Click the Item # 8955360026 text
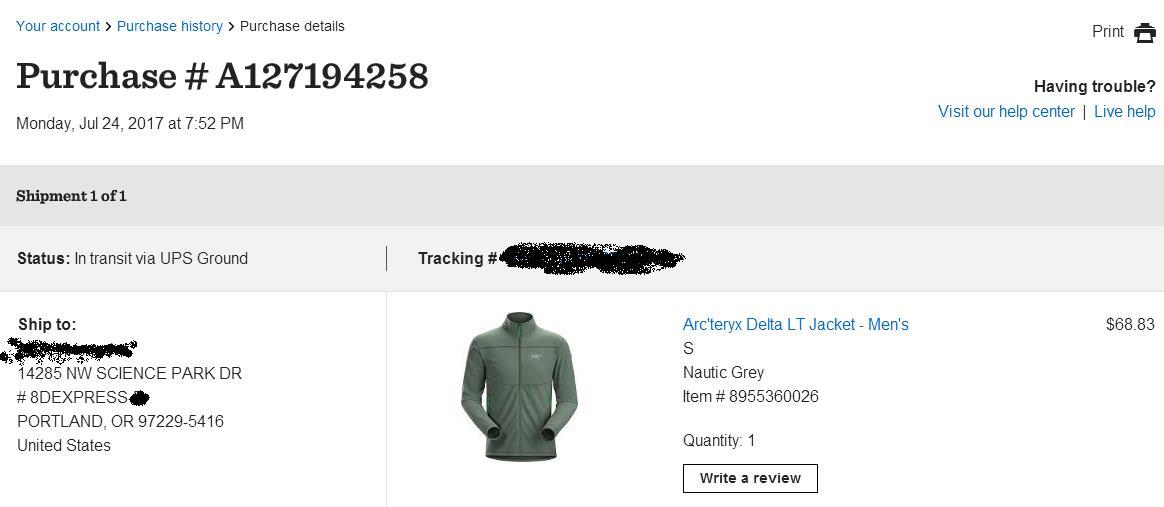 click(x=751, y=396)
